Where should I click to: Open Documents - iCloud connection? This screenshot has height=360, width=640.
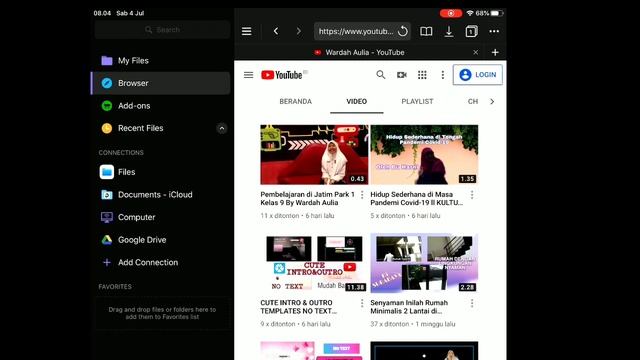click(x=160, y=195)
